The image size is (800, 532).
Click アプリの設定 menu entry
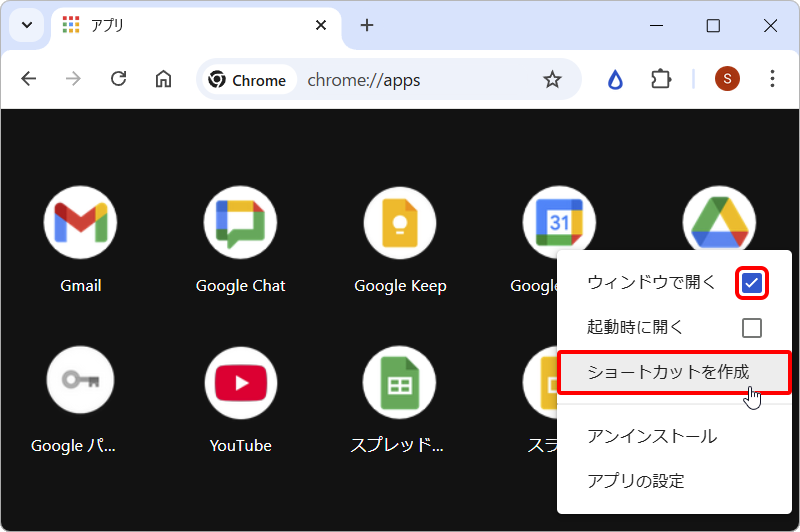[x=635, y=481]
